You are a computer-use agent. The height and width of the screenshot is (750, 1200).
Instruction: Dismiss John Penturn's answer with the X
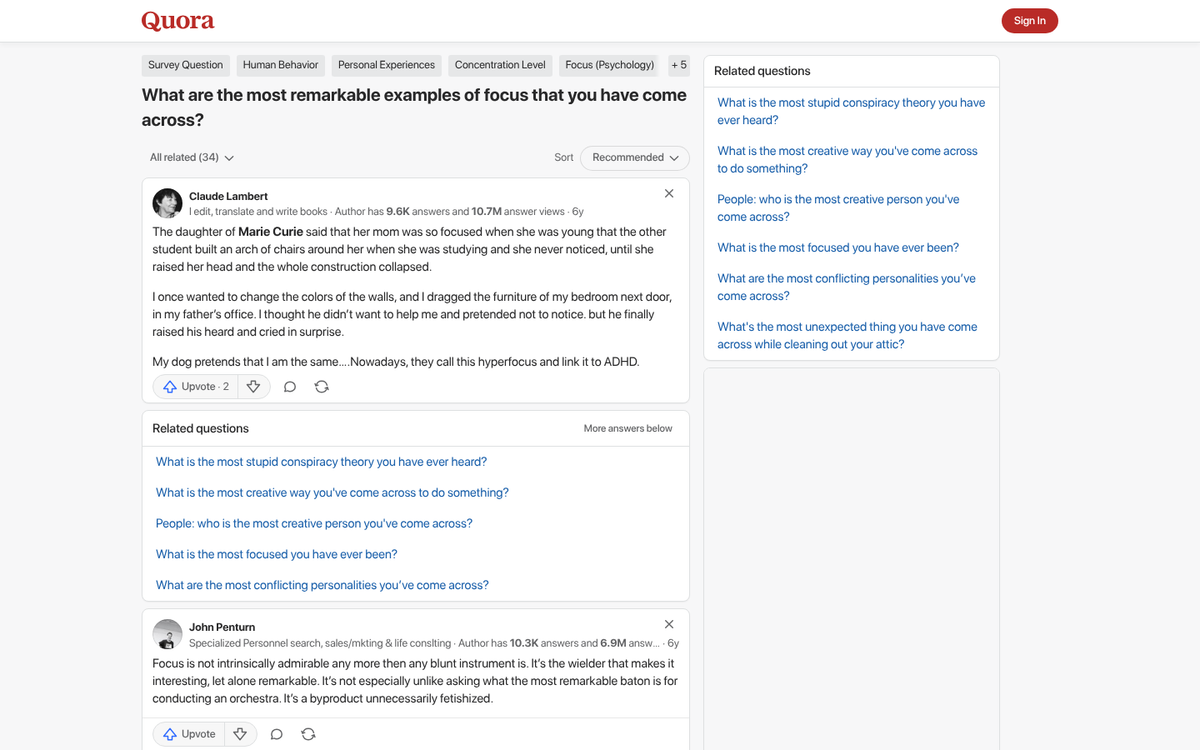pos(668,623)
